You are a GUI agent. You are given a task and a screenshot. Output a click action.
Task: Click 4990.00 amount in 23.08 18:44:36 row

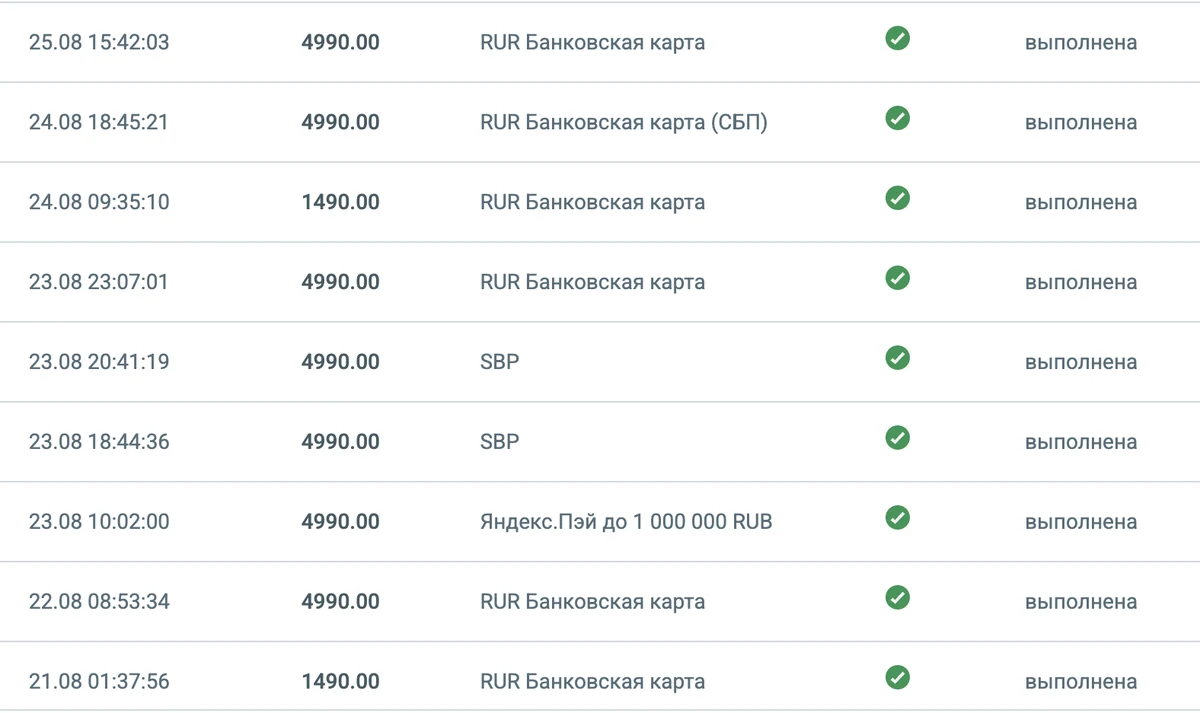point(341,442)
